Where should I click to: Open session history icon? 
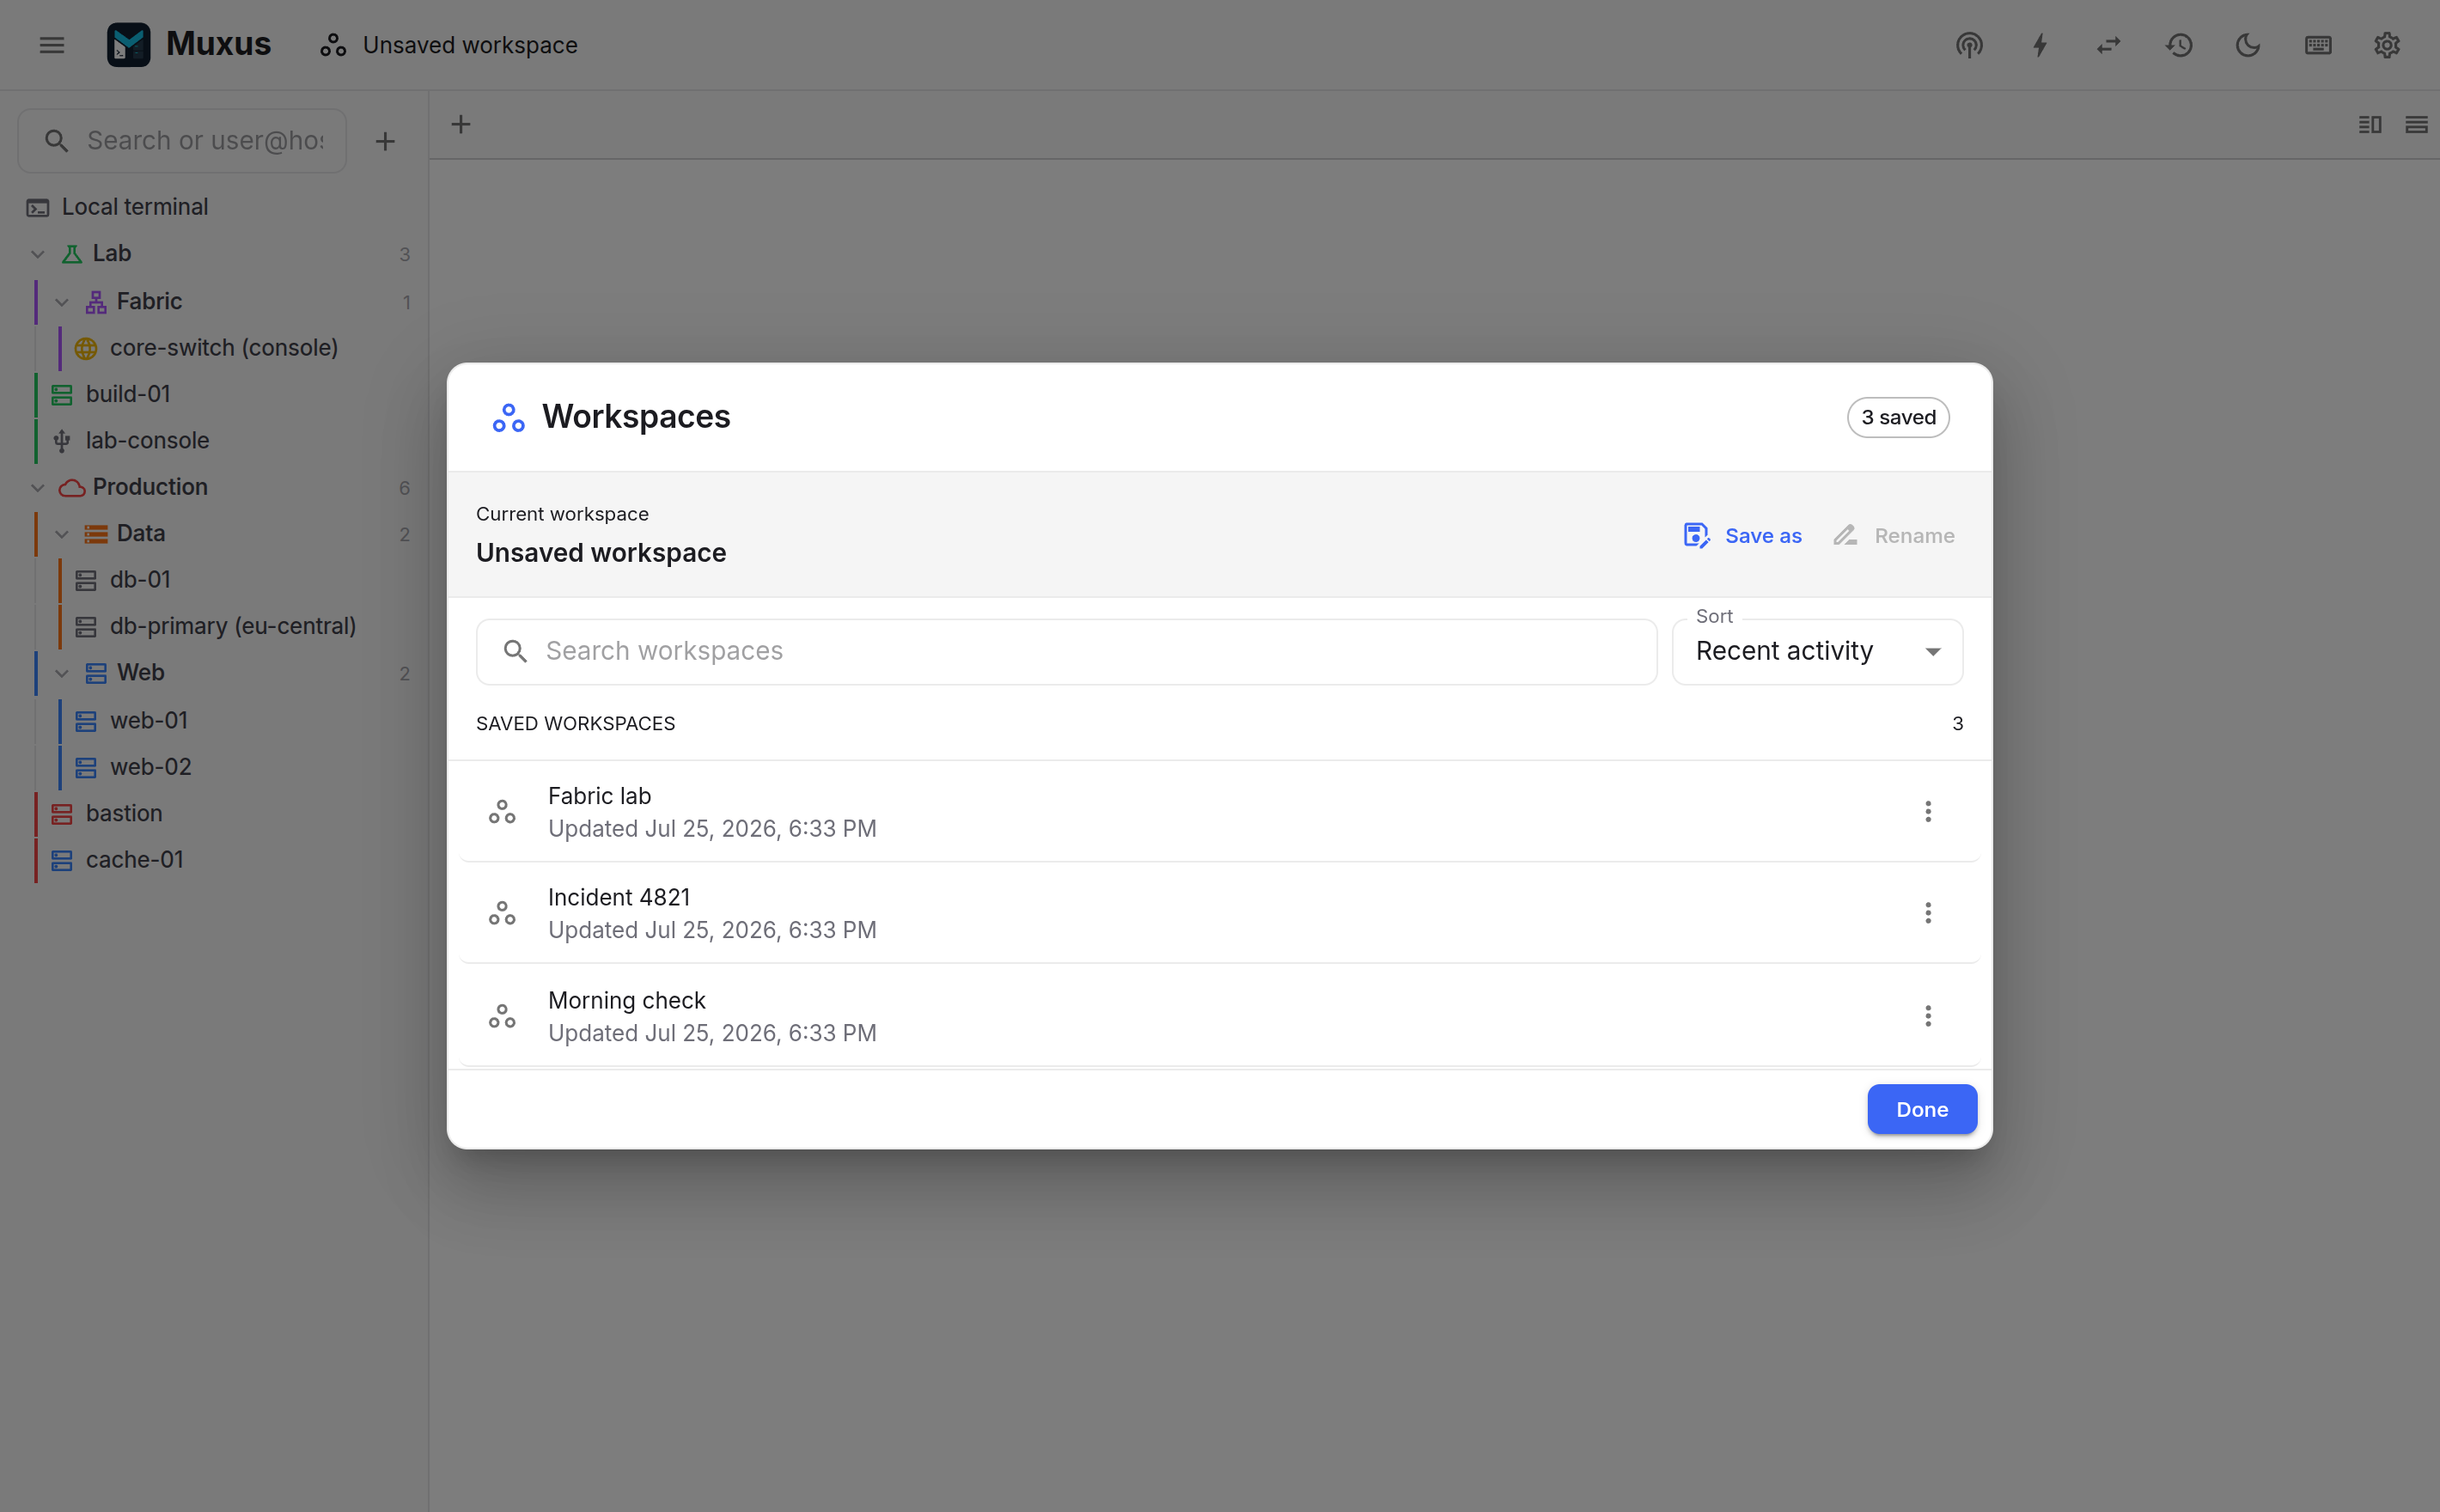[x=2179, y=45]
